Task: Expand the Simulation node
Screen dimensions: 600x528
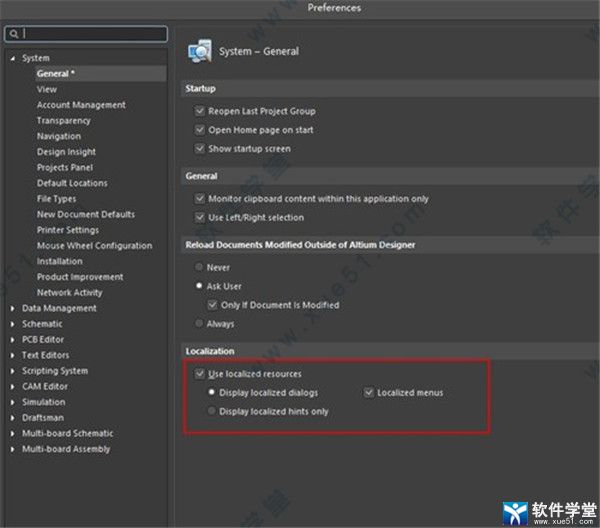Action: (13, 403)
